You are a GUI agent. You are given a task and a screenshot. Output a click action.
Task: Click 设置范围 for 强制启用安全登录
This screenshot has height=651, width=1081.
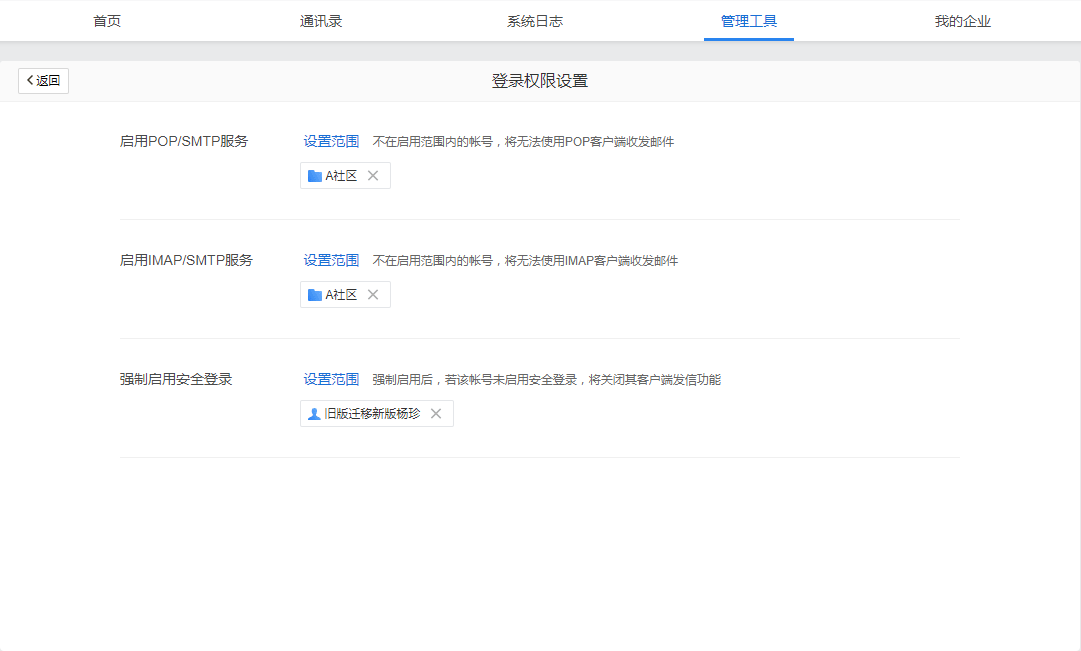(x=331, y=379)
